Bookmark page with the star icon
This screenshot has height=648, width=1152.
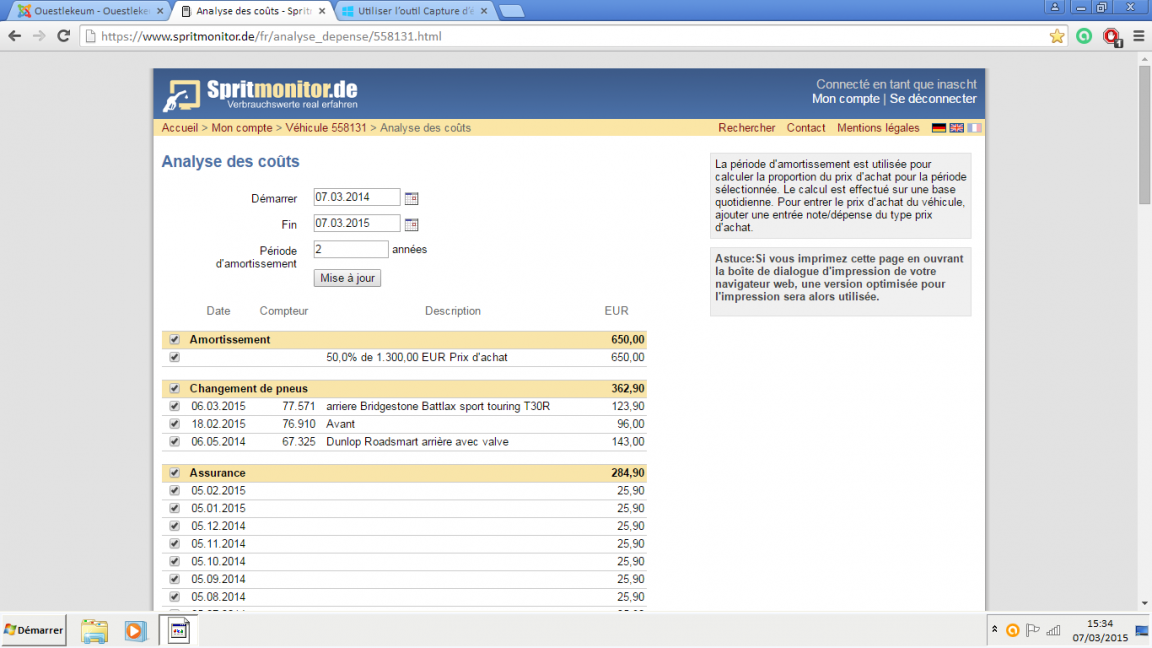pos(1057,36)
